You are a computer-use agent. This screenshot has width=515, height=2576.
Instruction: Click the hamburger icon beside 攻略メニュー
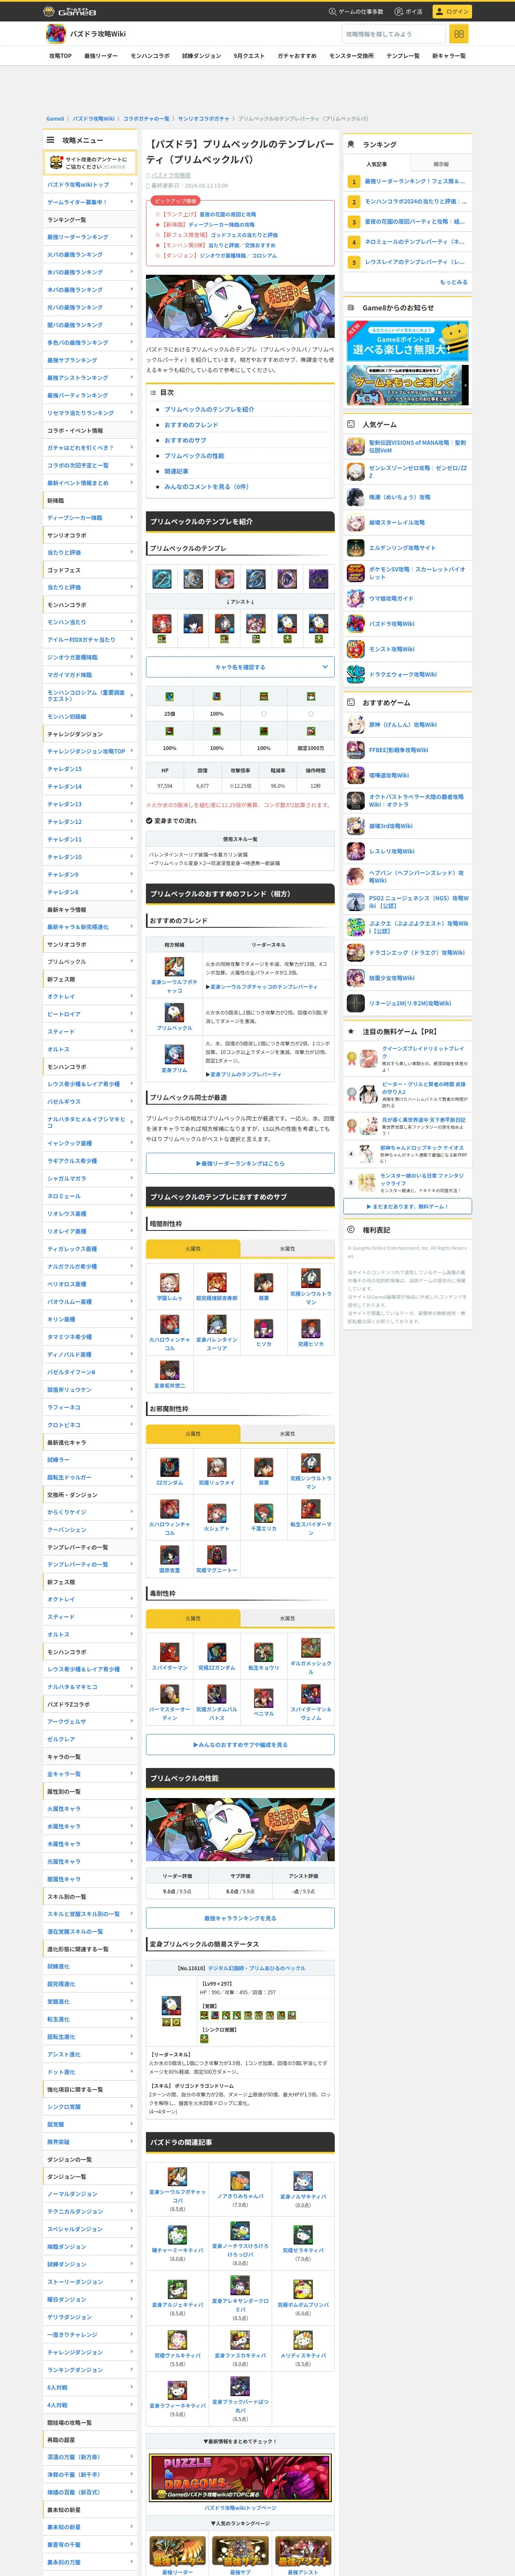50,140
